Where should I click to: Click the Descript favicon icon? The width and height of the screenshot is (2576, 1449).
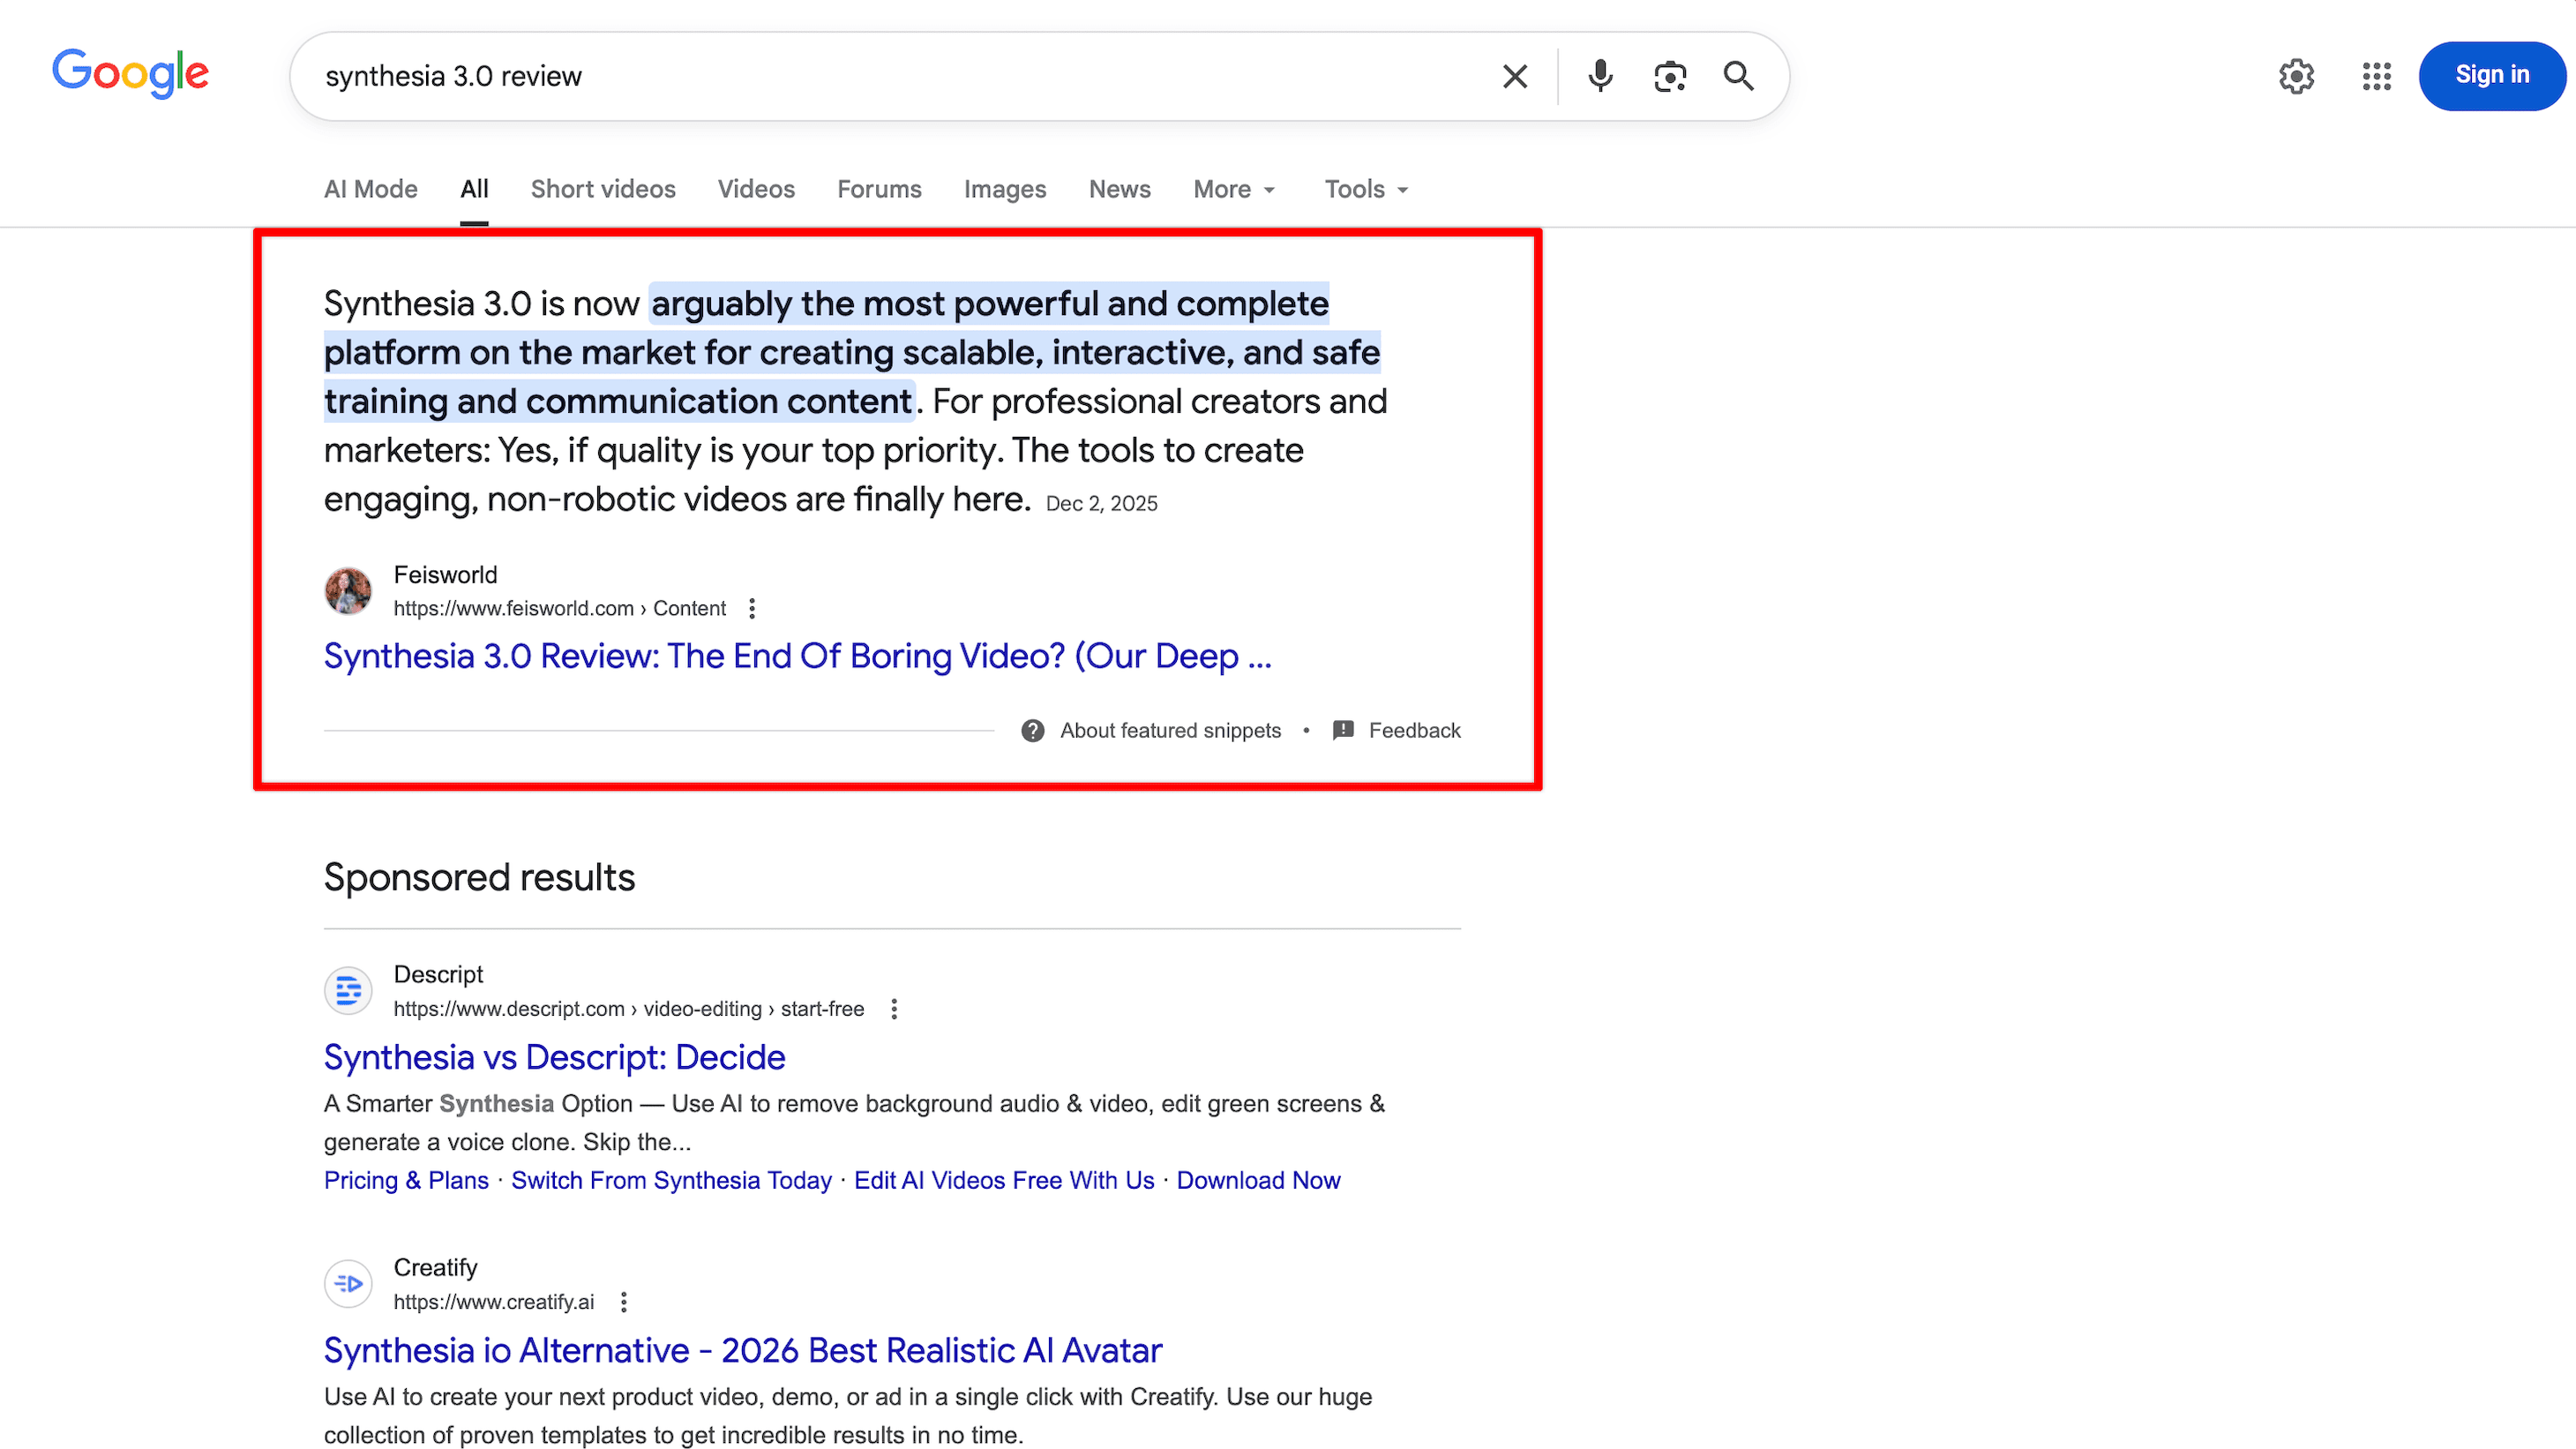(x=348, y=991)
